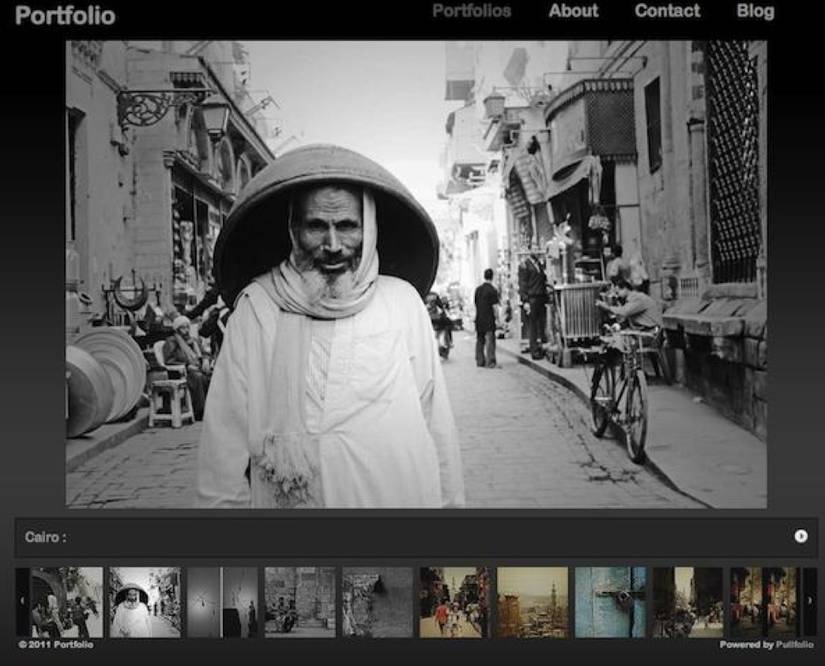
Task: Click the main Cairo street photograph
Action: pyautogui.click(x=416, y=274)
